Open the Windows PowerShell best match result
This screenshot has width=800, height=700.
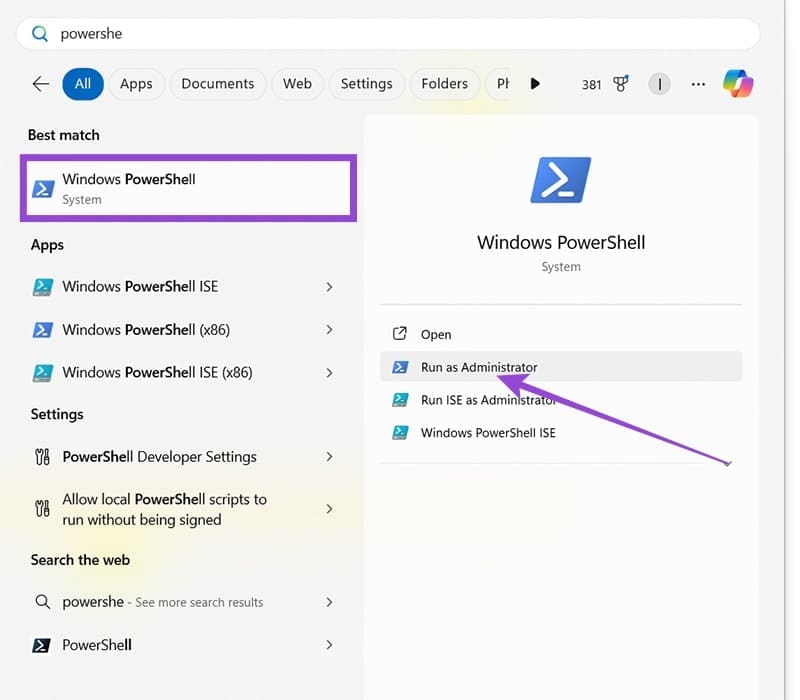(188, 188)
